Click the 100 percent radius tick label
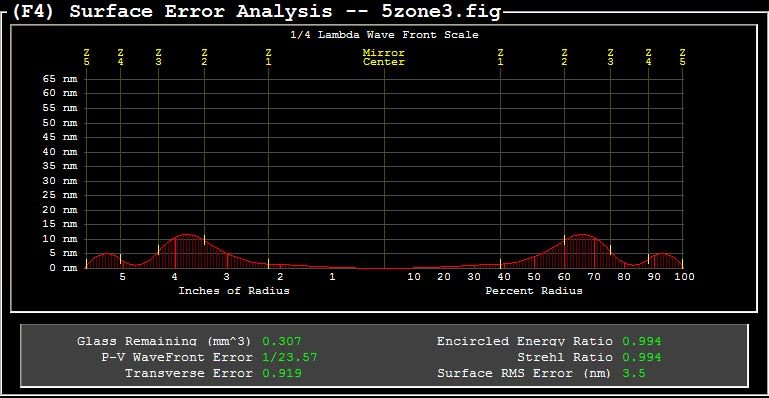Screen dimensions: 769x398 [x=685, y=276]
